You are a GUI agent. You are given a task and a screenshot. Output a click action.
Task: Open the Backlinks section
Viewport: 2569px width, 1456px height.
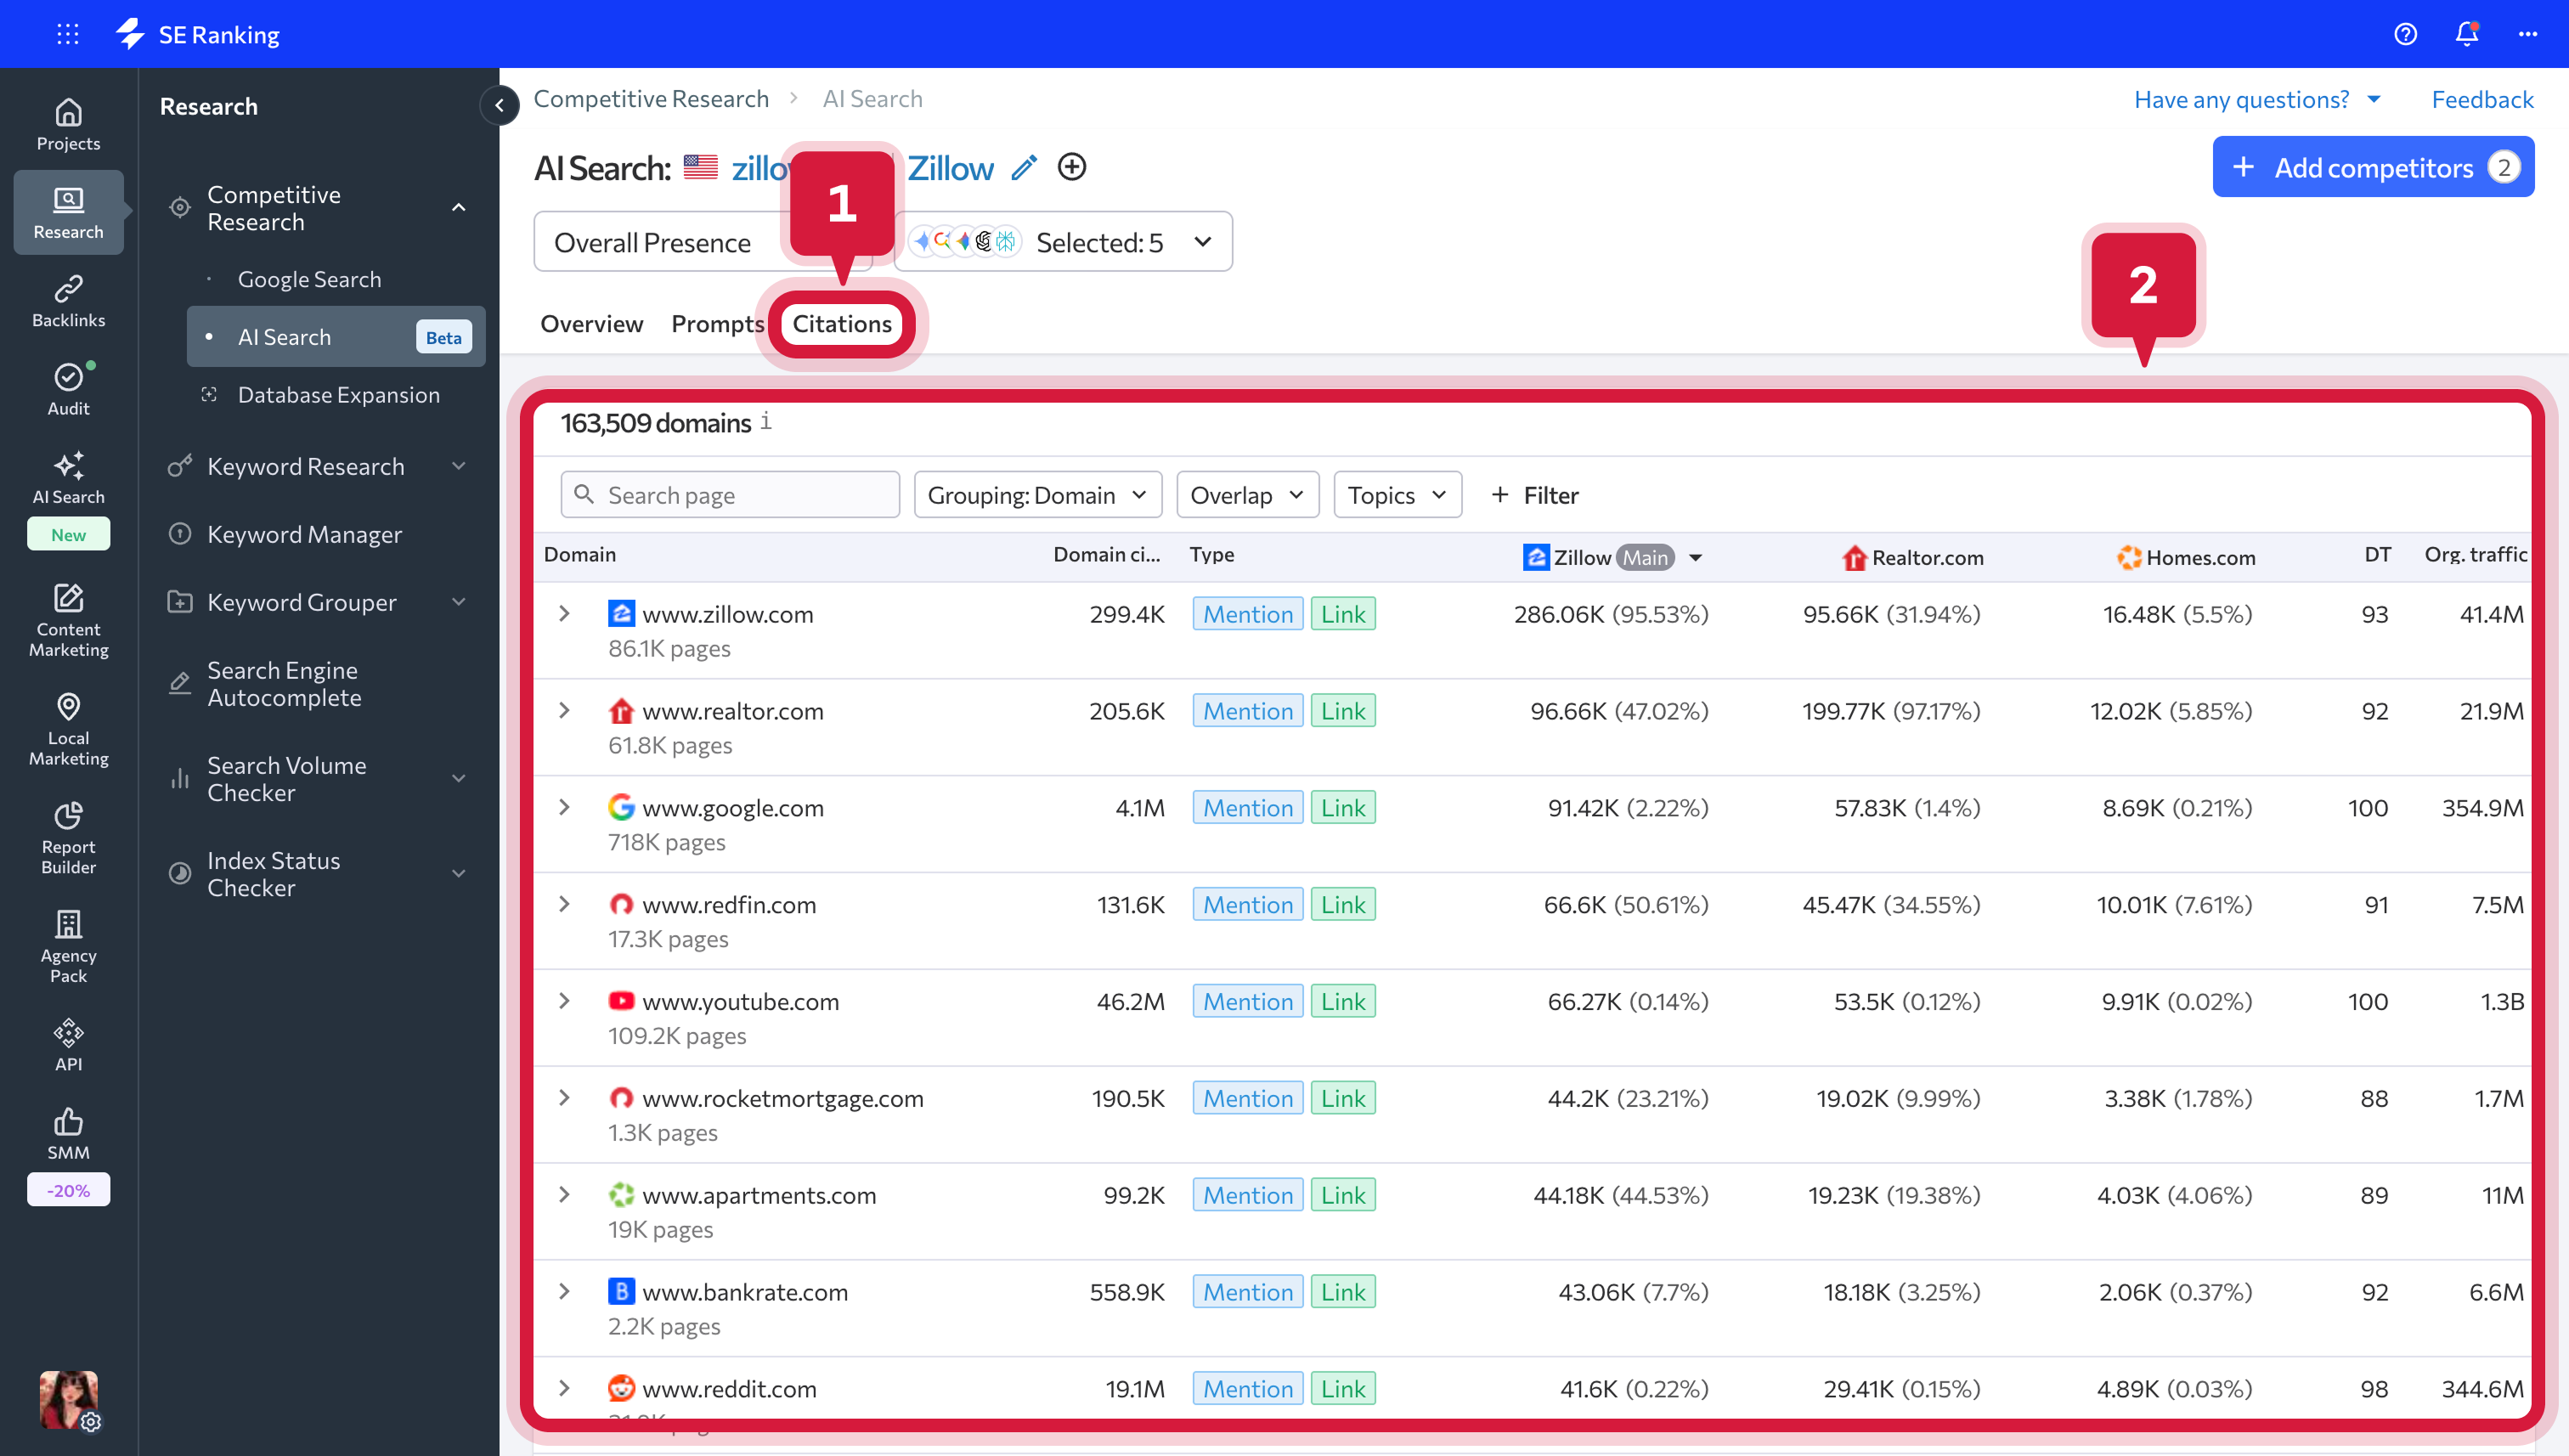(68, 301)
